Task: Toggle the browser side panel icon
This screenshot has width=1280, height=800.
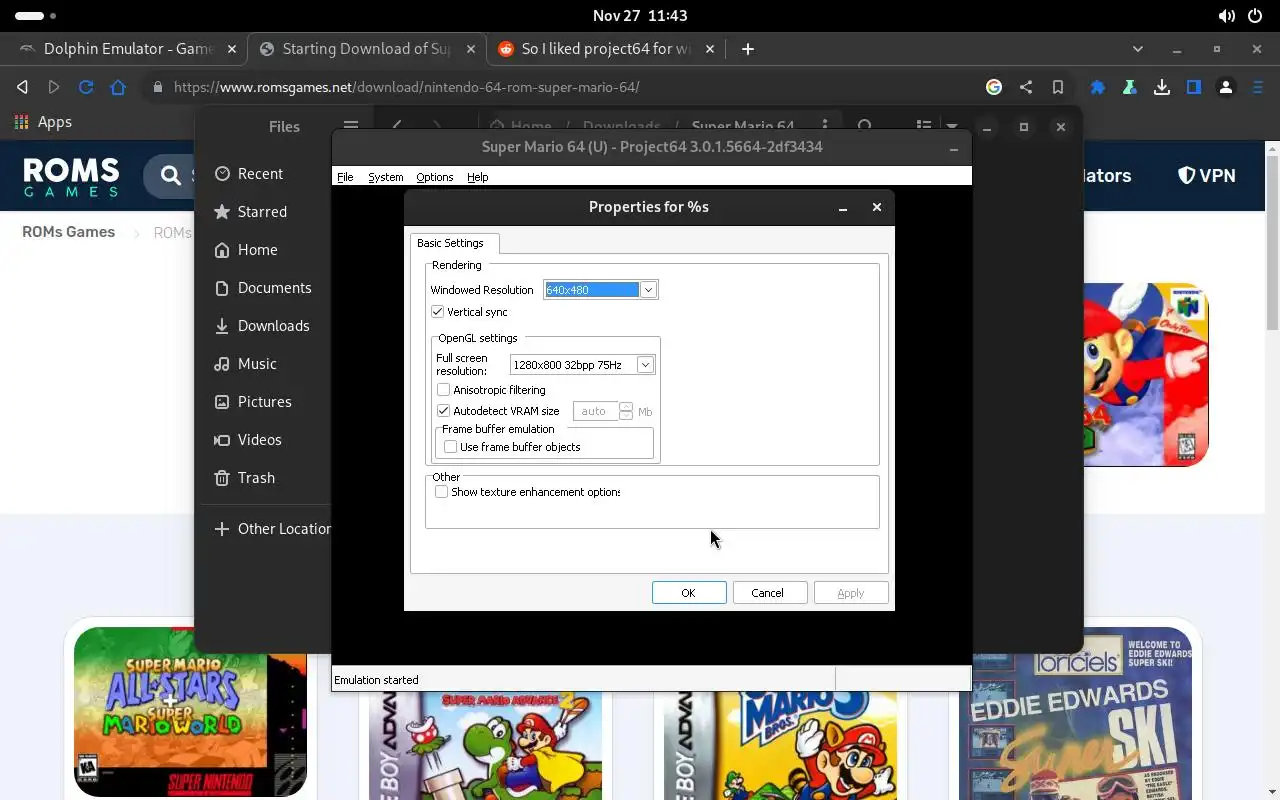Action: pyautogui.click(x=1194, y=87)
